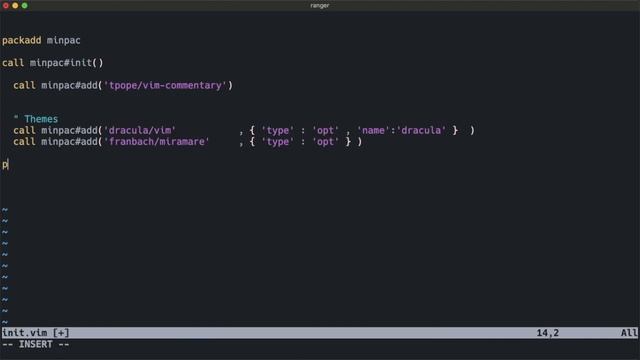
Task: Click 'call' before minpac#init()
Action: tap(13, 63)
